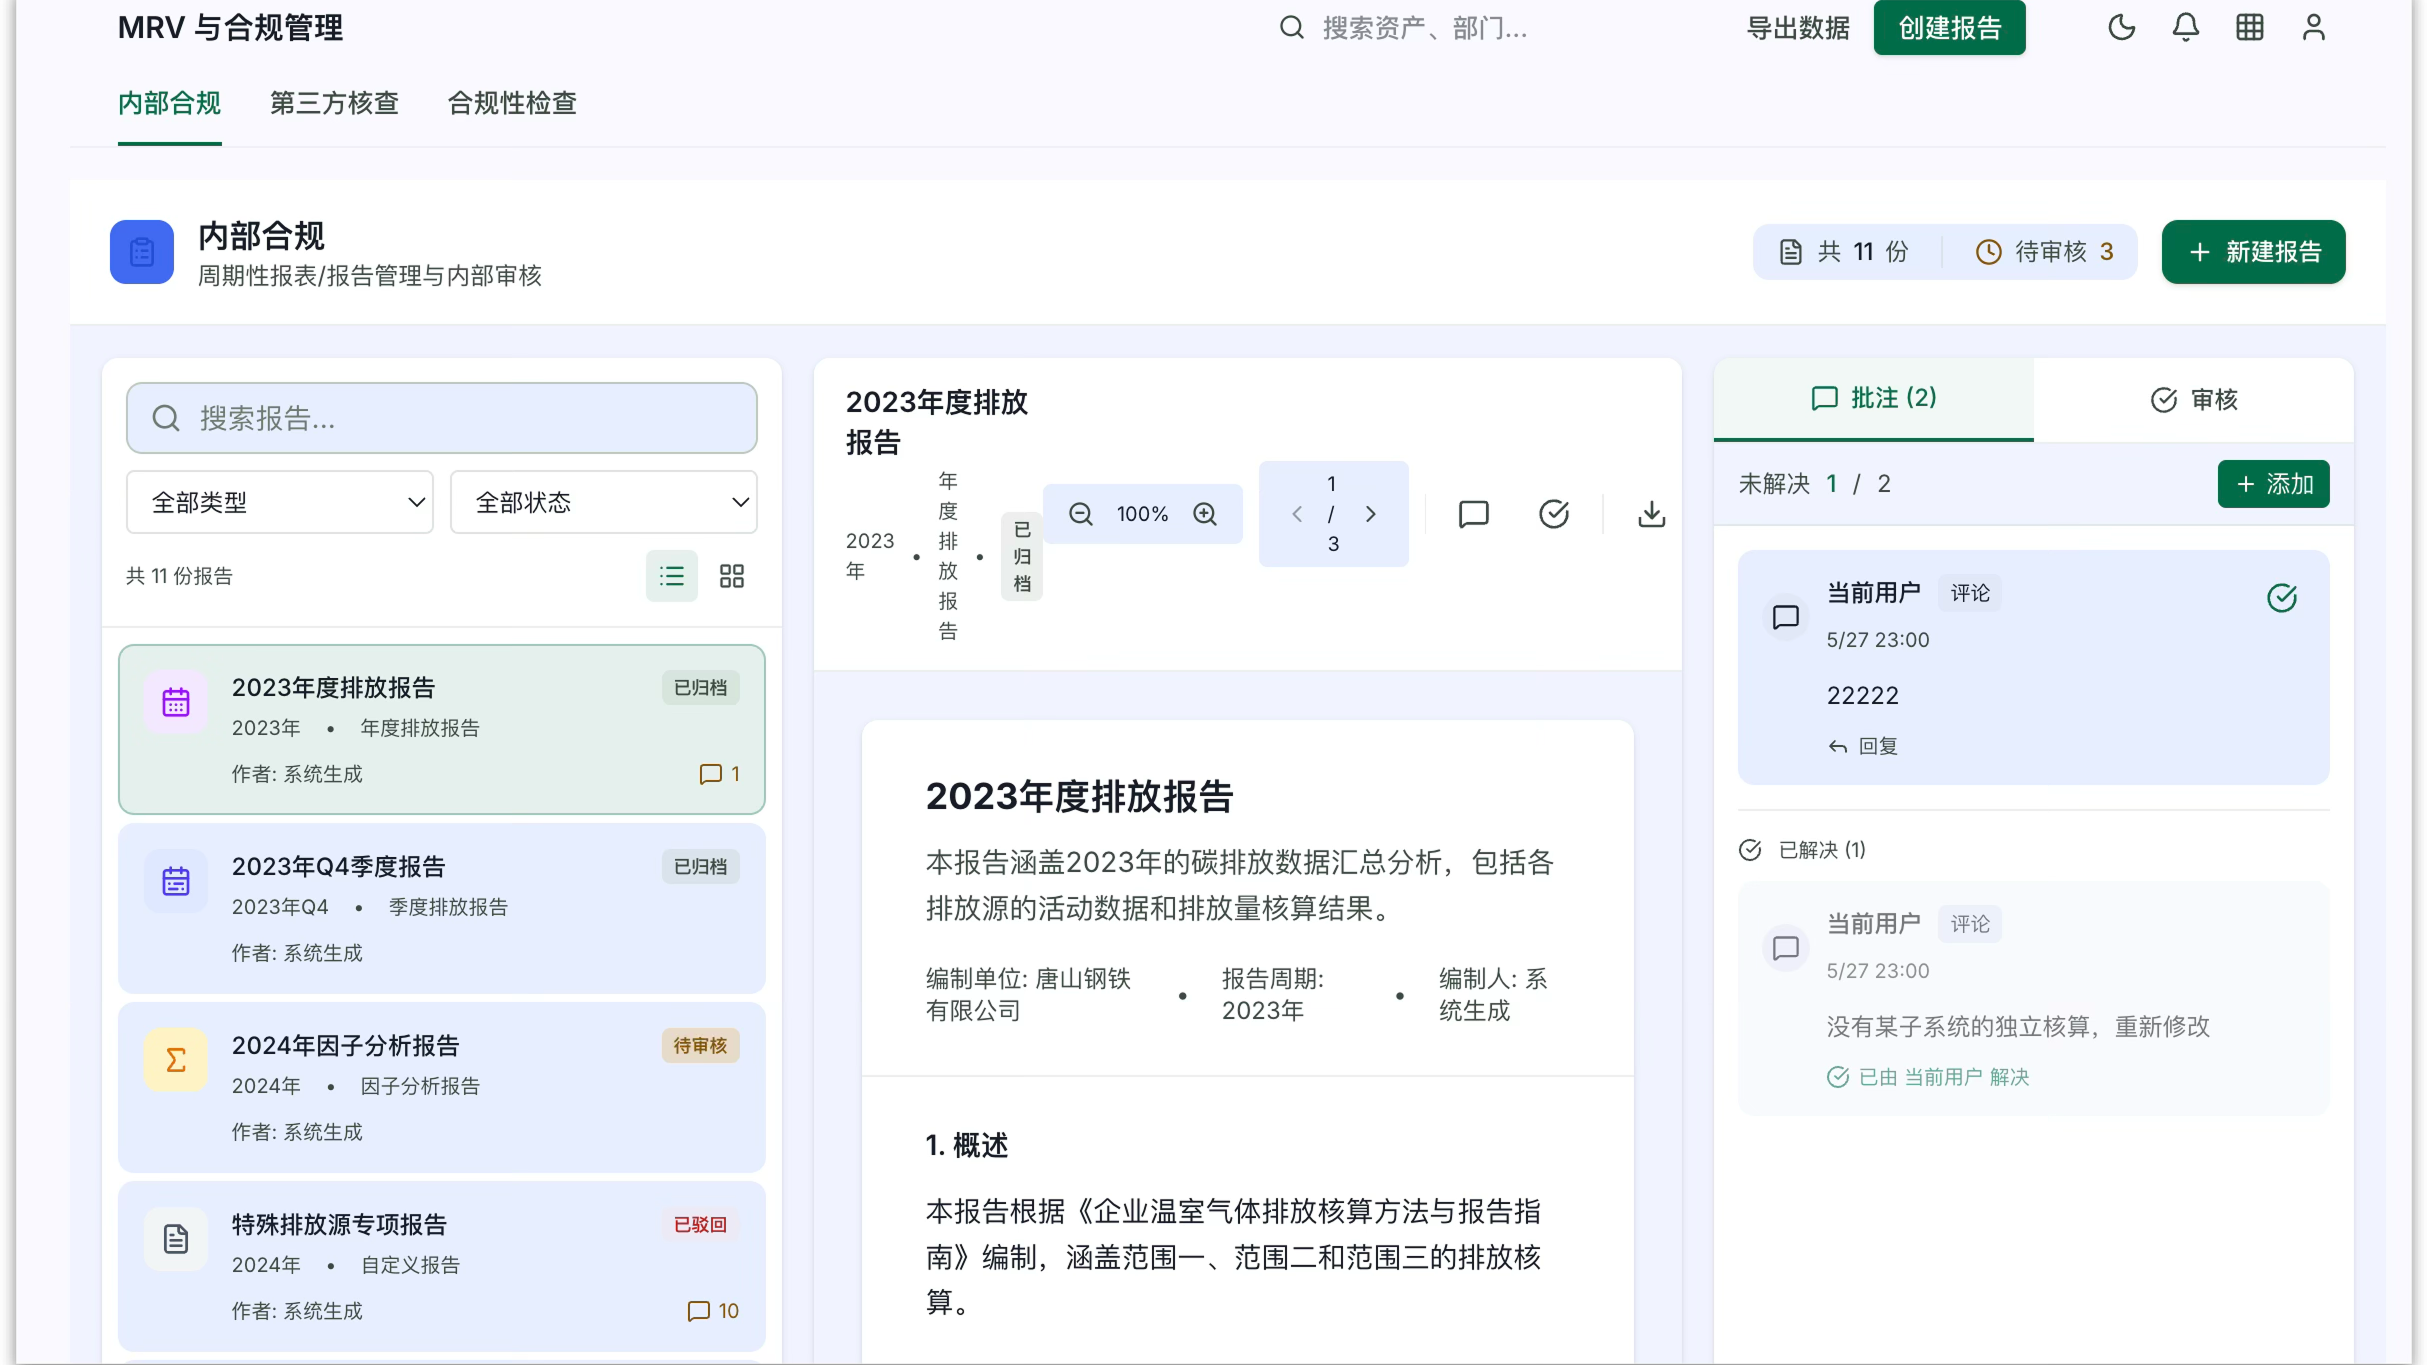Screen dimensions: 2427x1365
Task: Open user profile icon
Action: click(2313, 27)
